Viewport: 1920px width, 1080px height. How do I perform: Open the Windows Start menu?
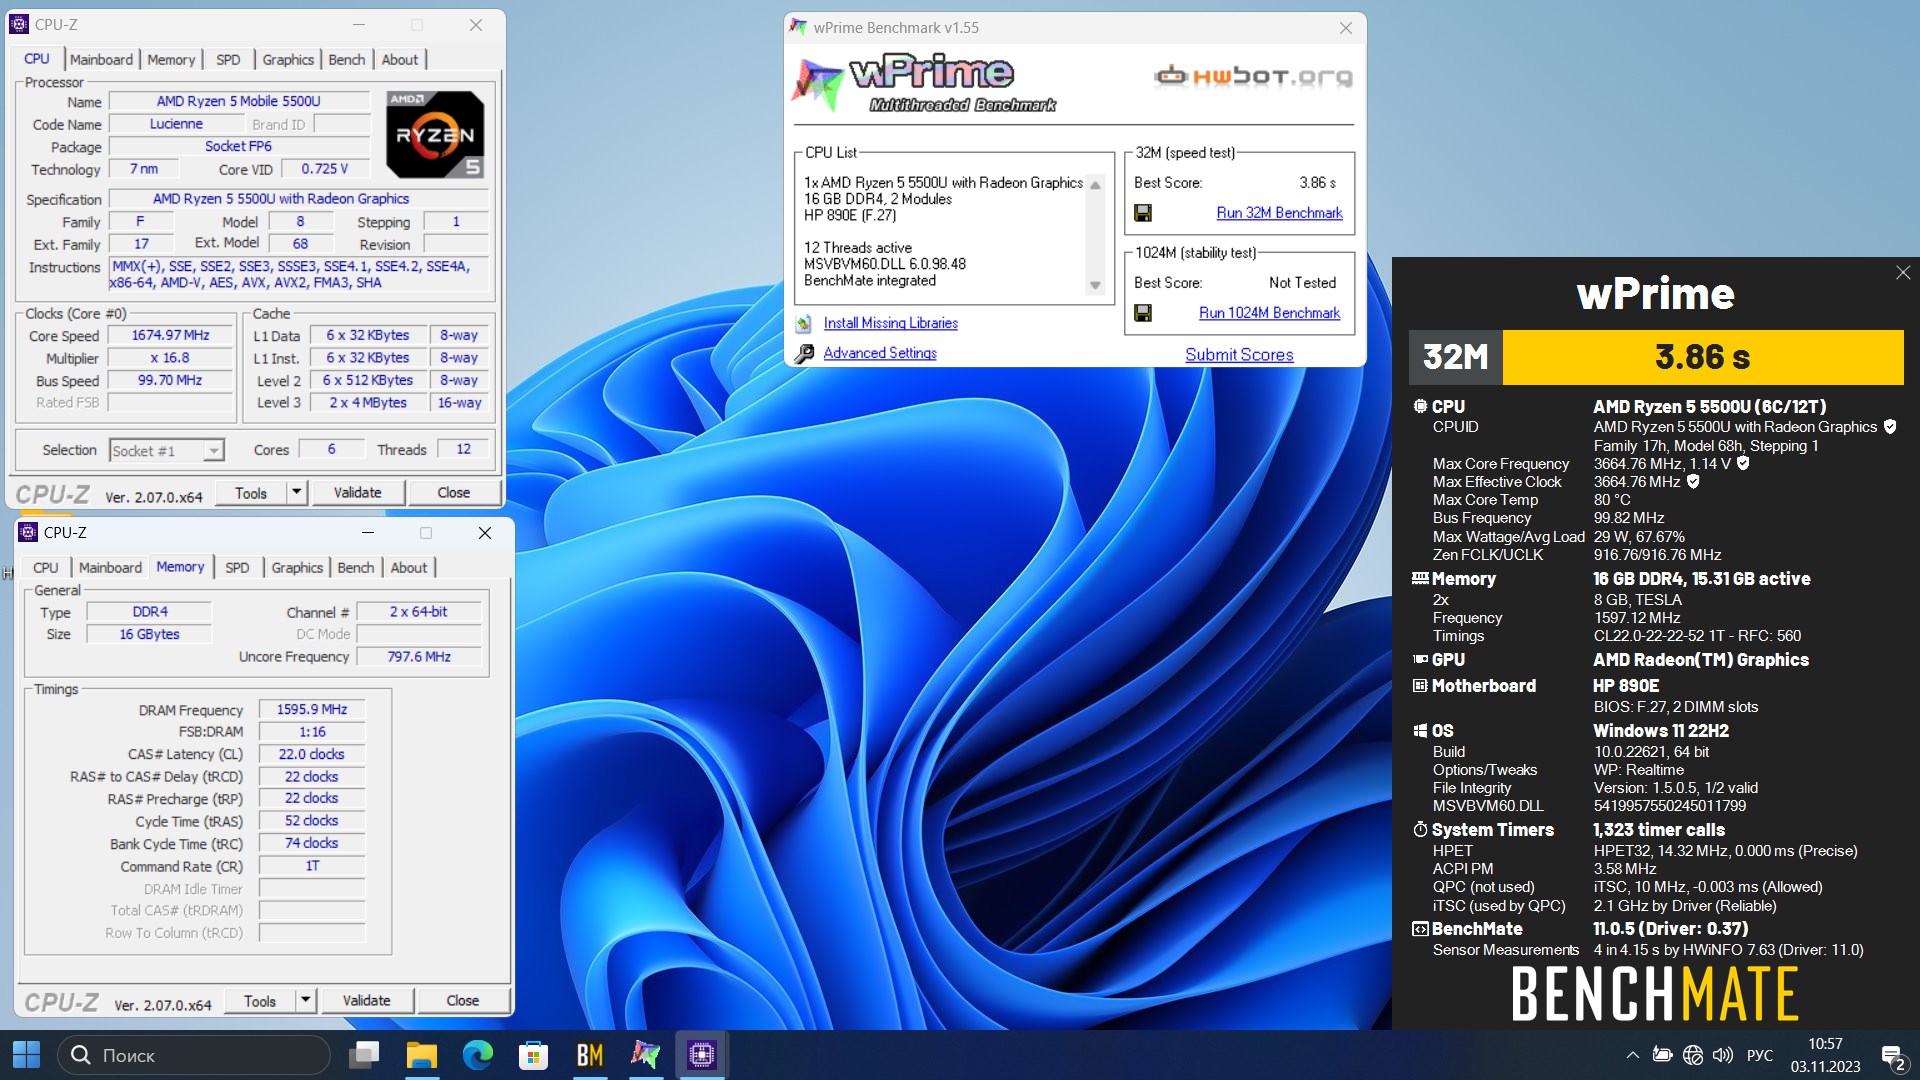click(26, 1055)
